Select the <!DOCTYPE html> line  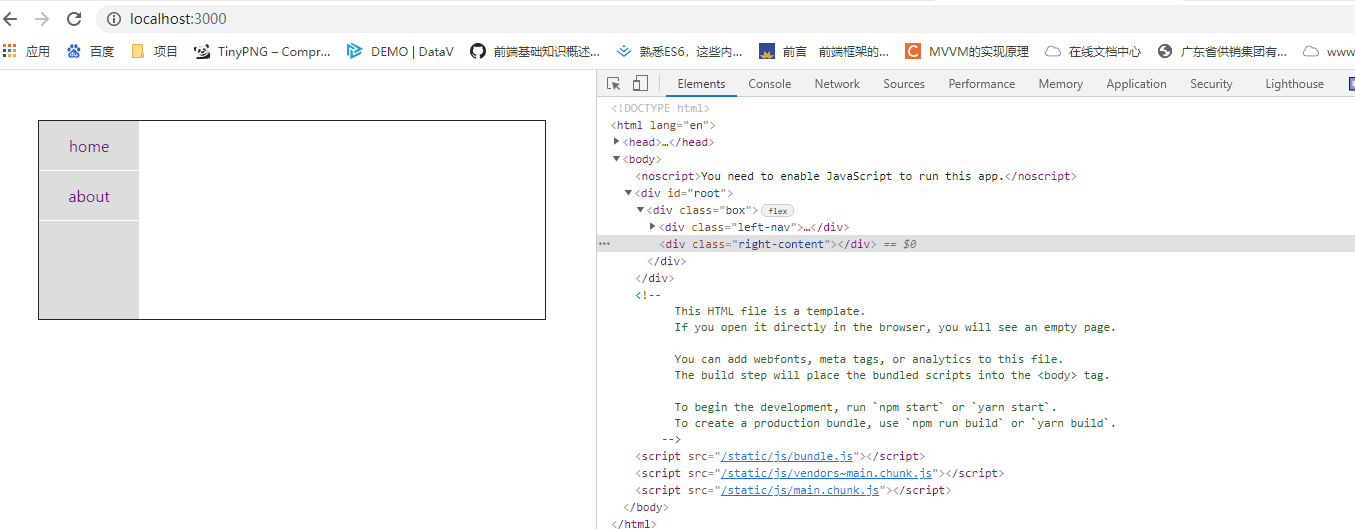660,108
